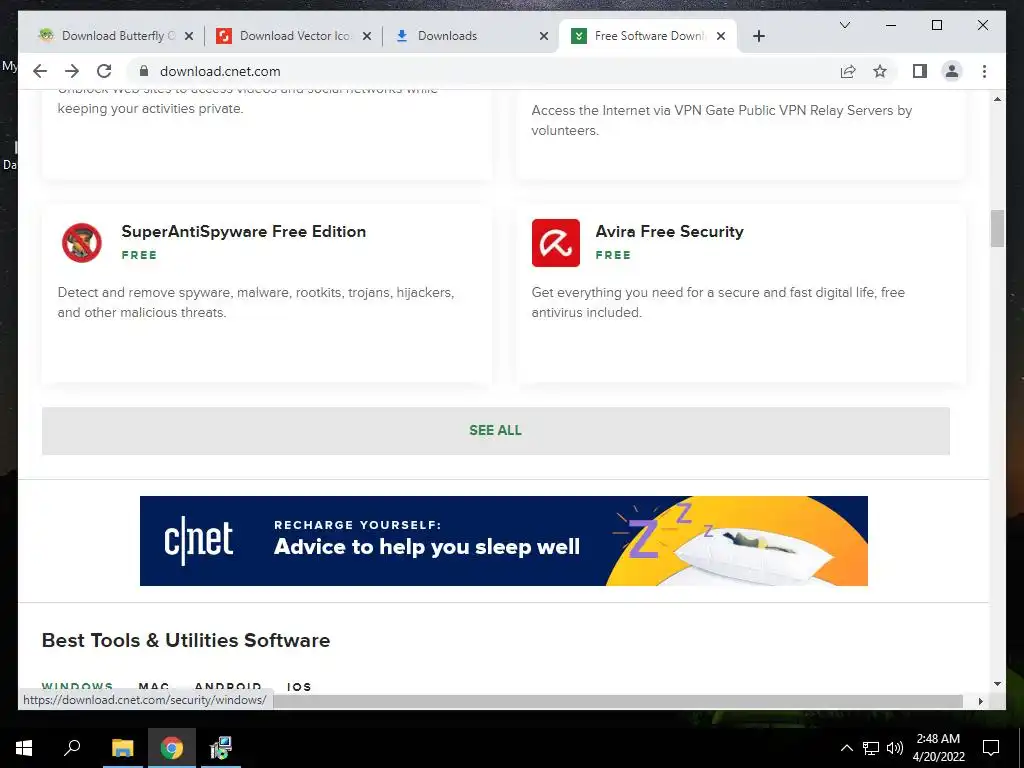Viewport: 1024px width, 768px height.
Task: Switch to the Downloads tab
Action: [x=470, y=36]
